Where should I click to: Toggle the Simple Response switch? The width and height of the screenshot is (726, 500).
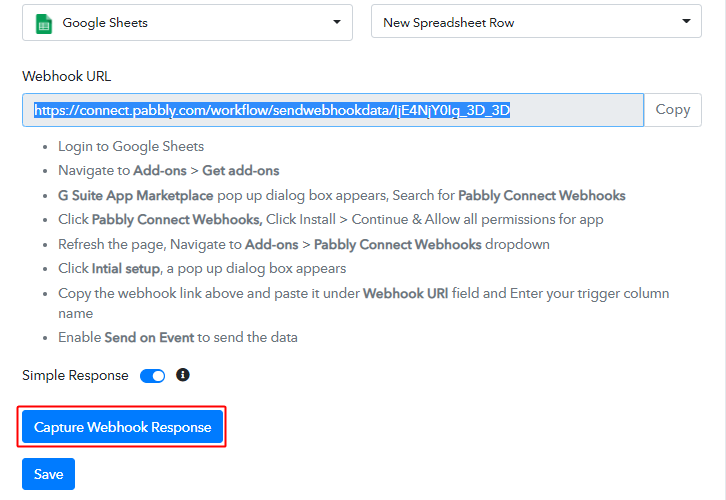[152, 376]
